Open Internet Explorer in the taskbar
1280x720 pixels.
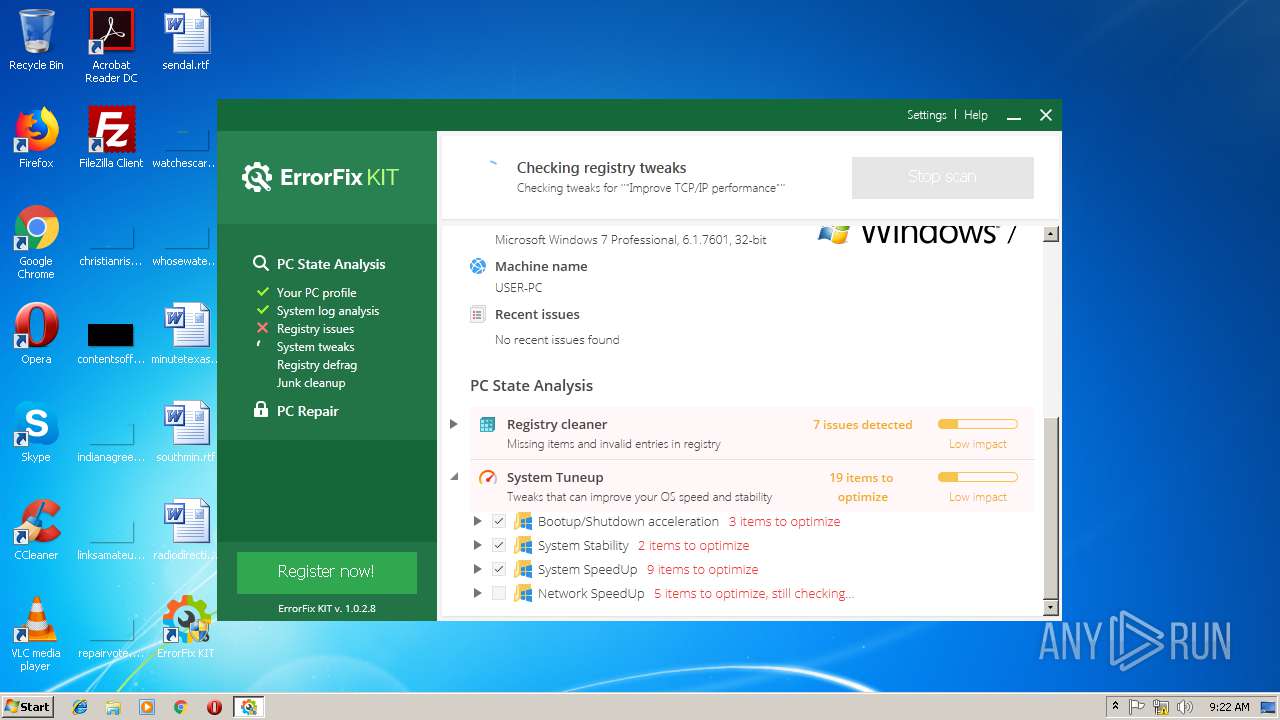point(80,707)
